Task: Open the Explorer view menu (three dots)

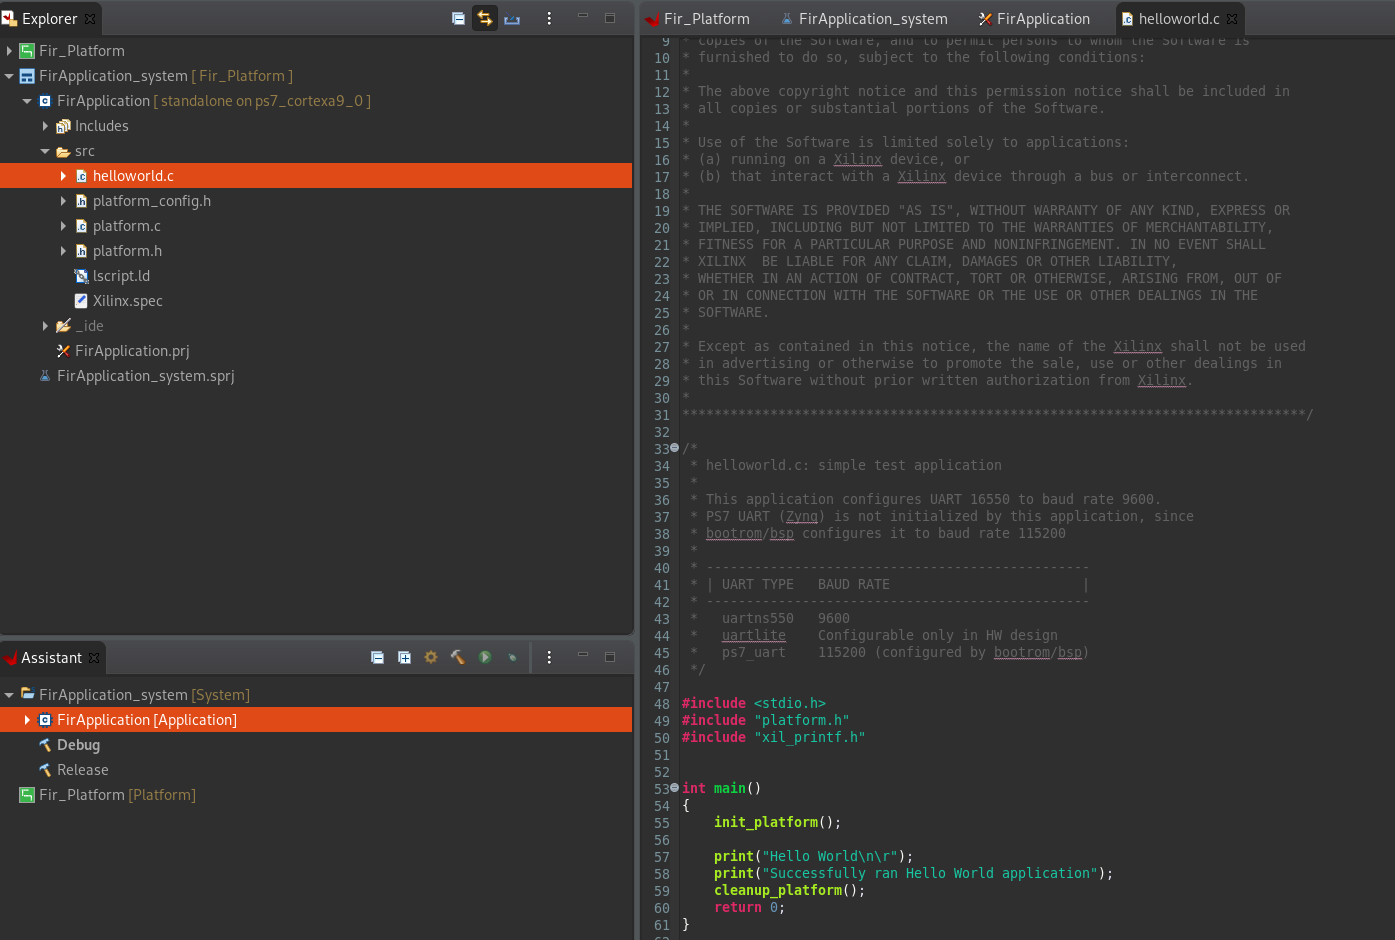Action: pyautogui.click(x=549, y=18)
